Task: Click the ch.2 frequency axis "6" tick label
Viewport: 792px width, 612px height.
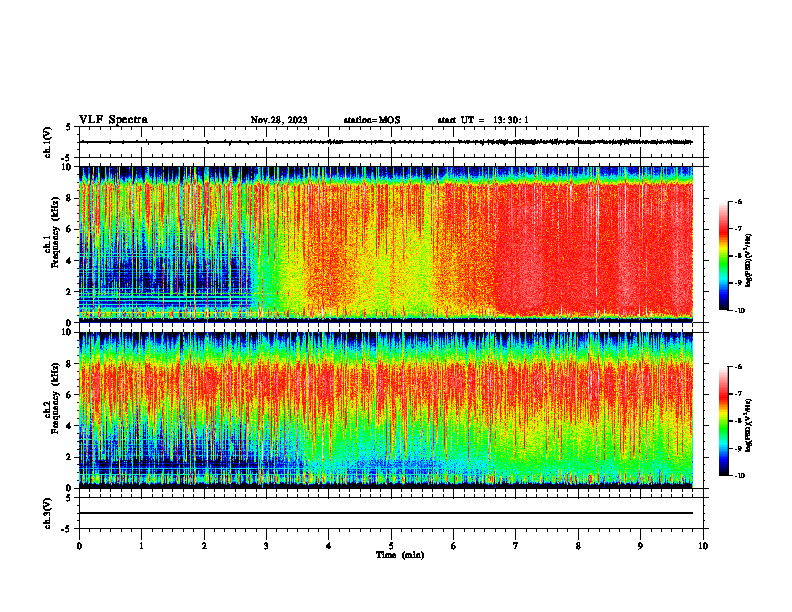Action: 70,395
